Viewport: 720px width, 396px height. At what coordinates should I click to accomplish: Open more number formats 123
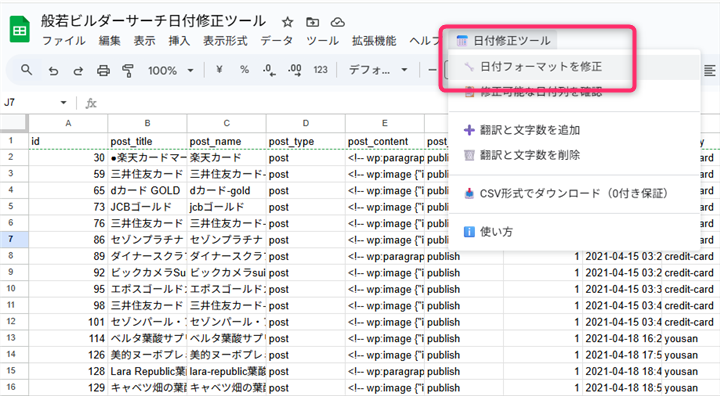click(320, 70)
